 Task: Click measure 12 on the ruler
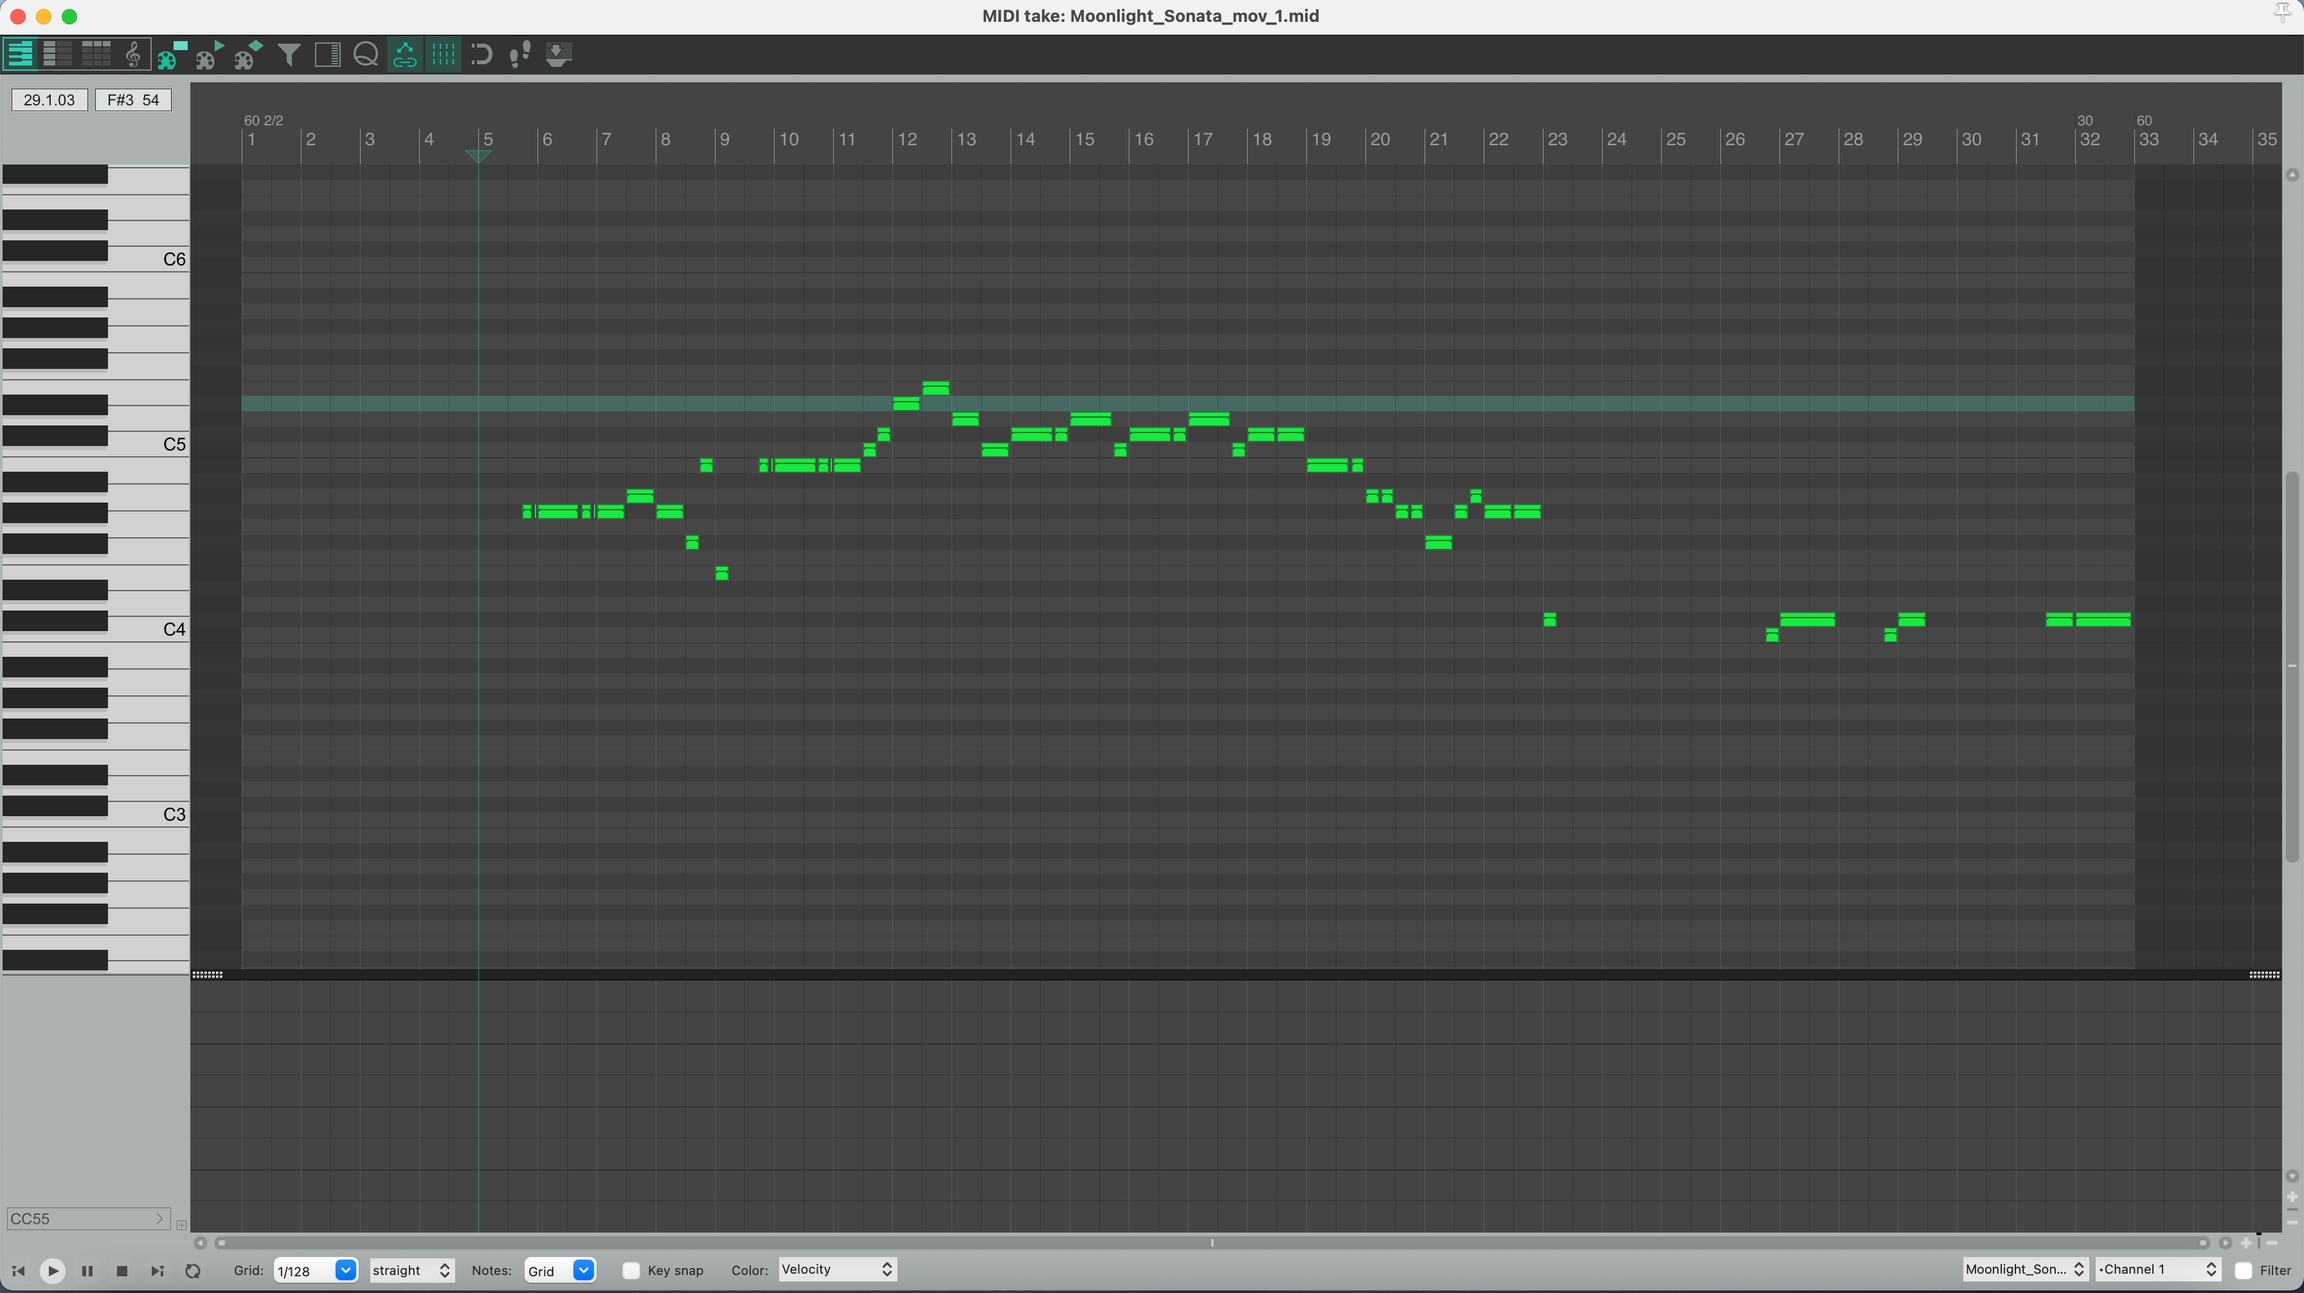[906, 140]
